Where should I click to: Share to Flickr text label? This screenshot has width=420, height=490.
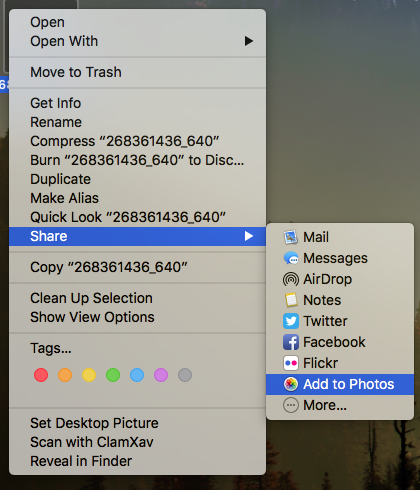[320, 363]
